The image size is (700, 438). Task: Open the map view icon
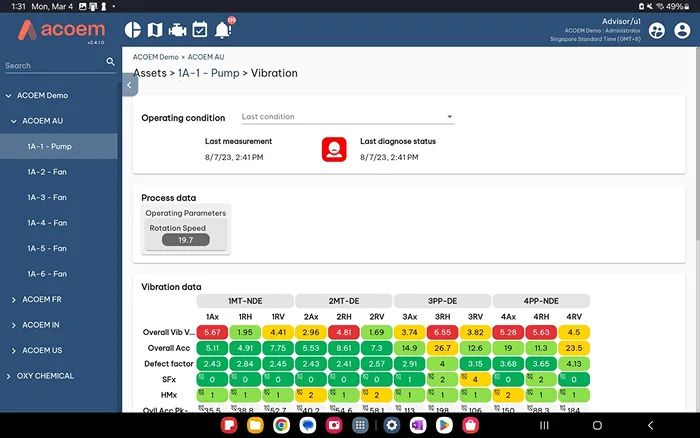pyautogui.click(x=155, y=30)
